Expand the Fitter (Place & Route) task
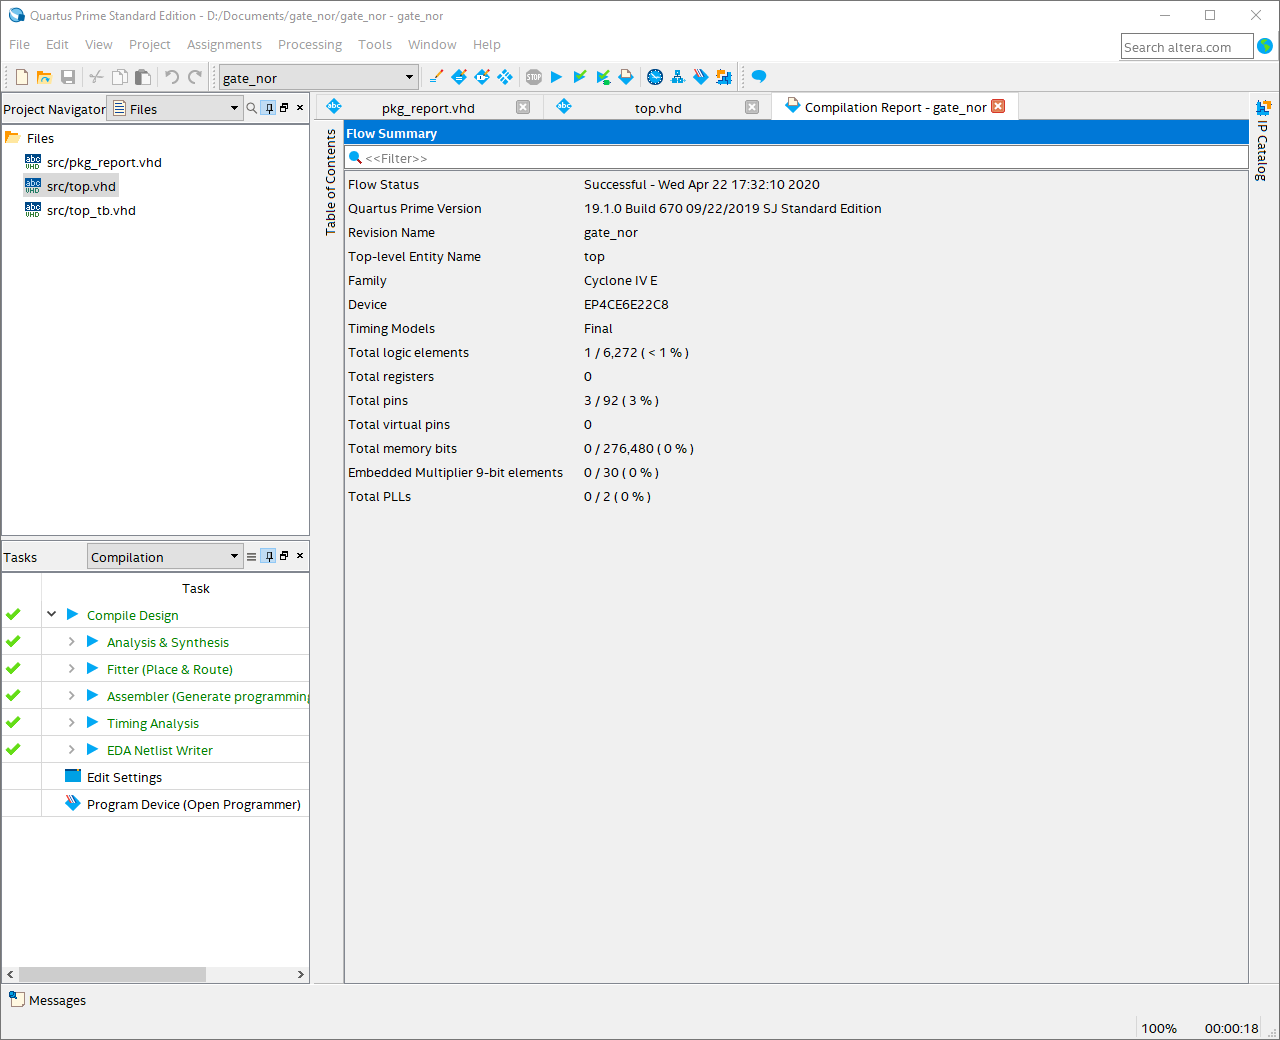This screenshot has height=1040, width=1280. pos(71,668)
